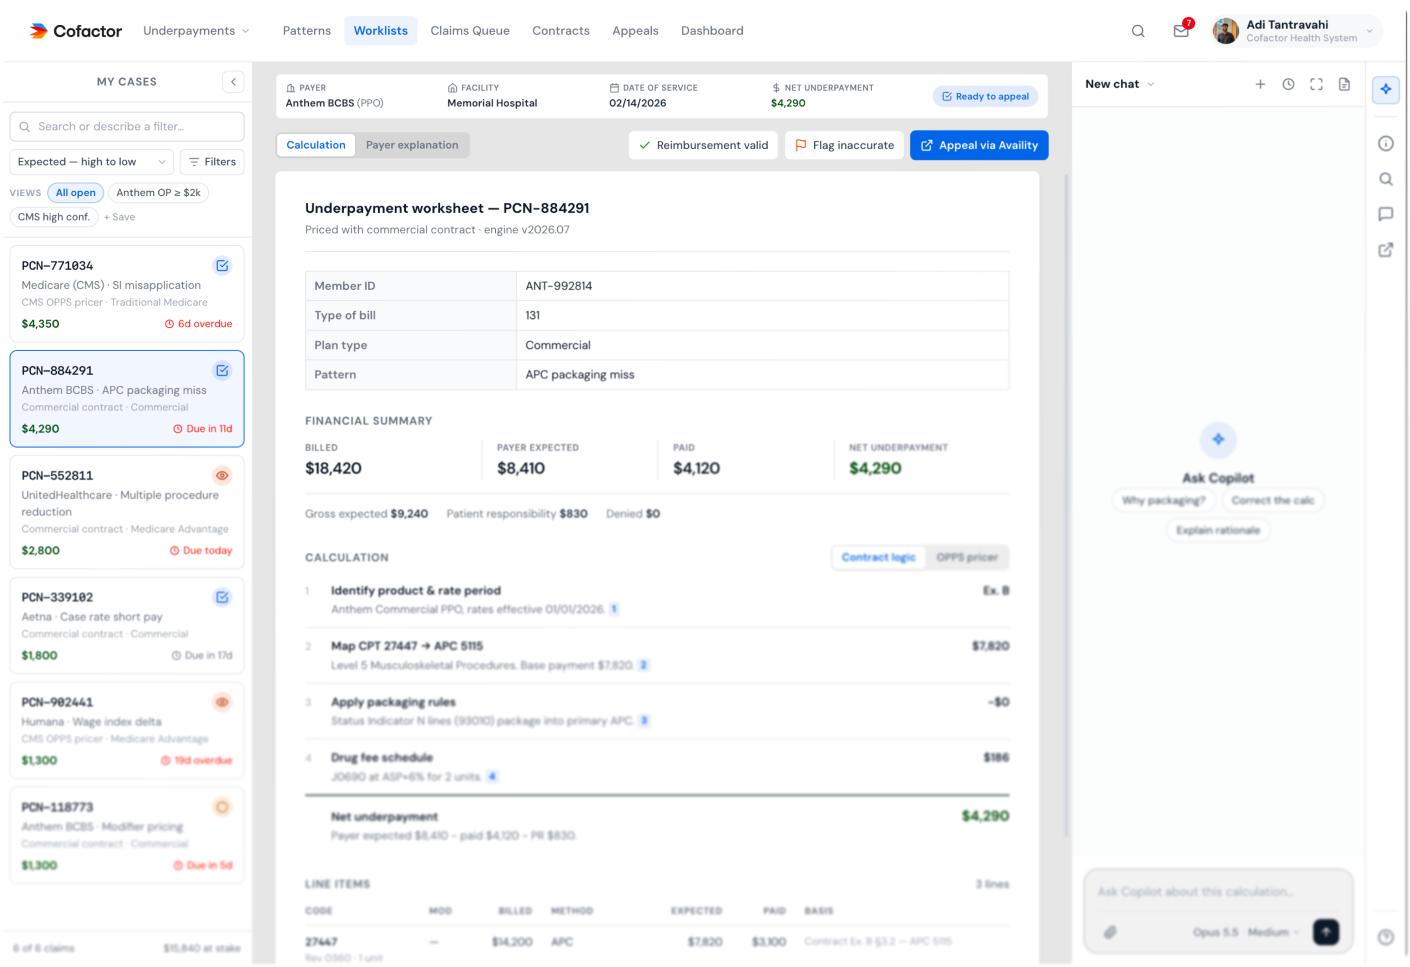This screenshot has width=1410, height=967.
Task: Open the Filters button
Action: point(212,162)
